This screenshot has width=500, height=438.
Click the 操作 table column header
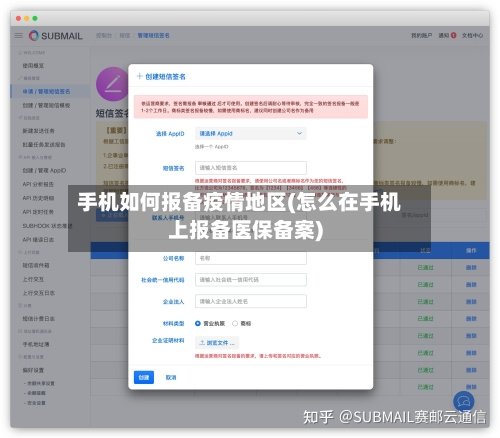471,250
